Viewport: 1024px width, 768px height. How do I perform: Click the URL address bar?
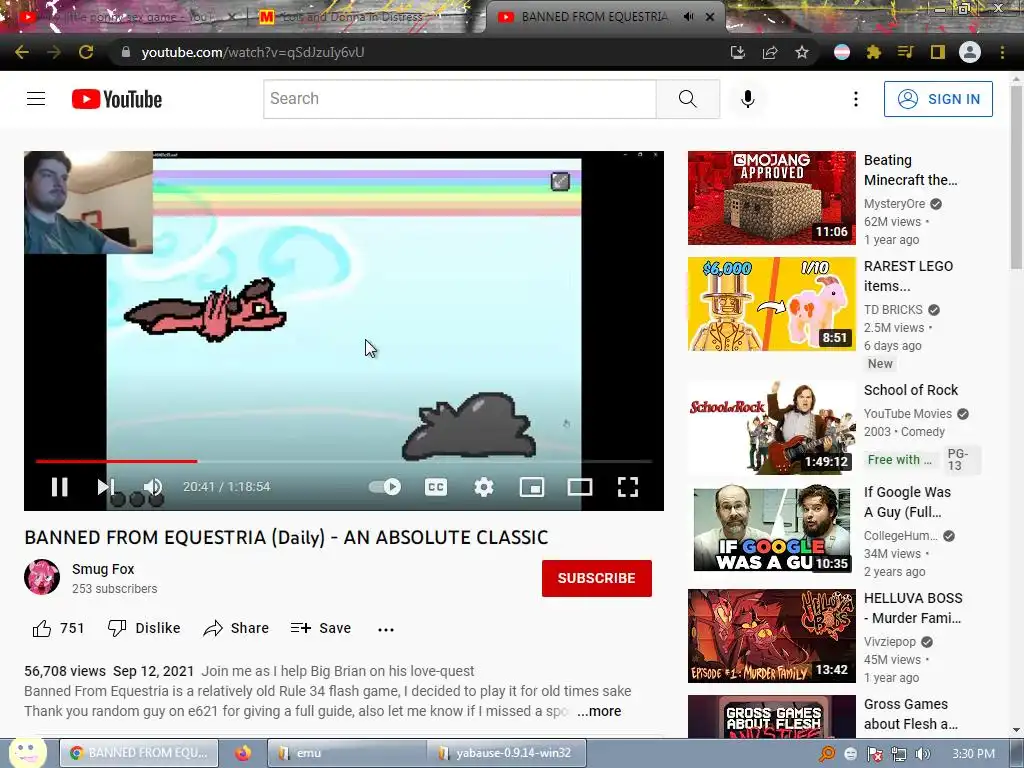point(418,52)
